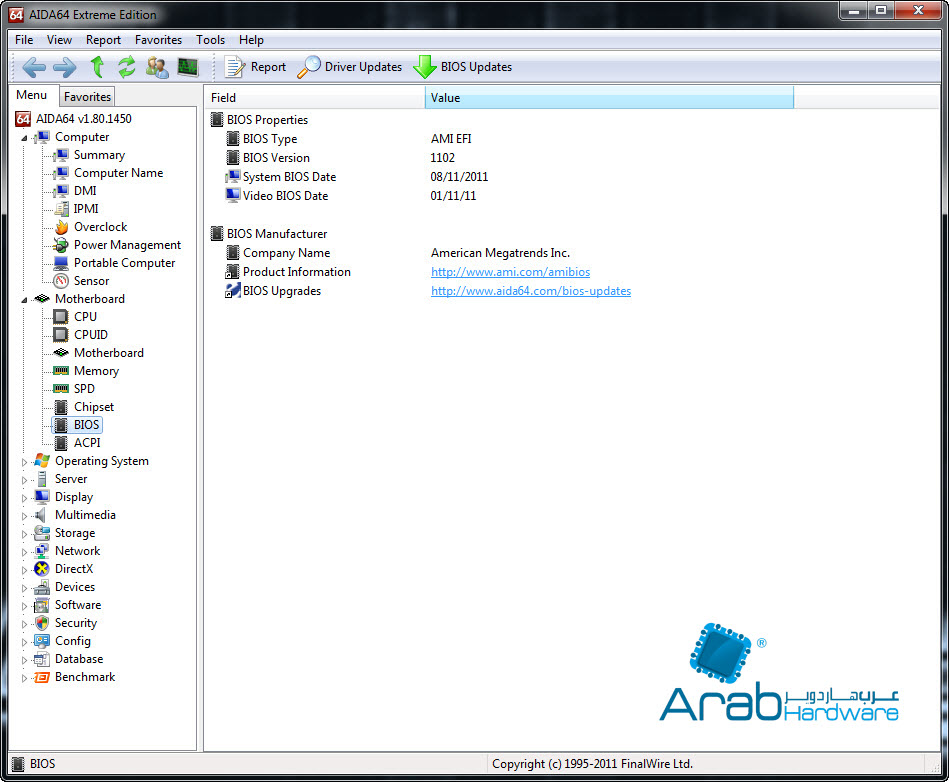Expand the Benchmark node
The height and width of the screenshot is (782, 949).
24,678
